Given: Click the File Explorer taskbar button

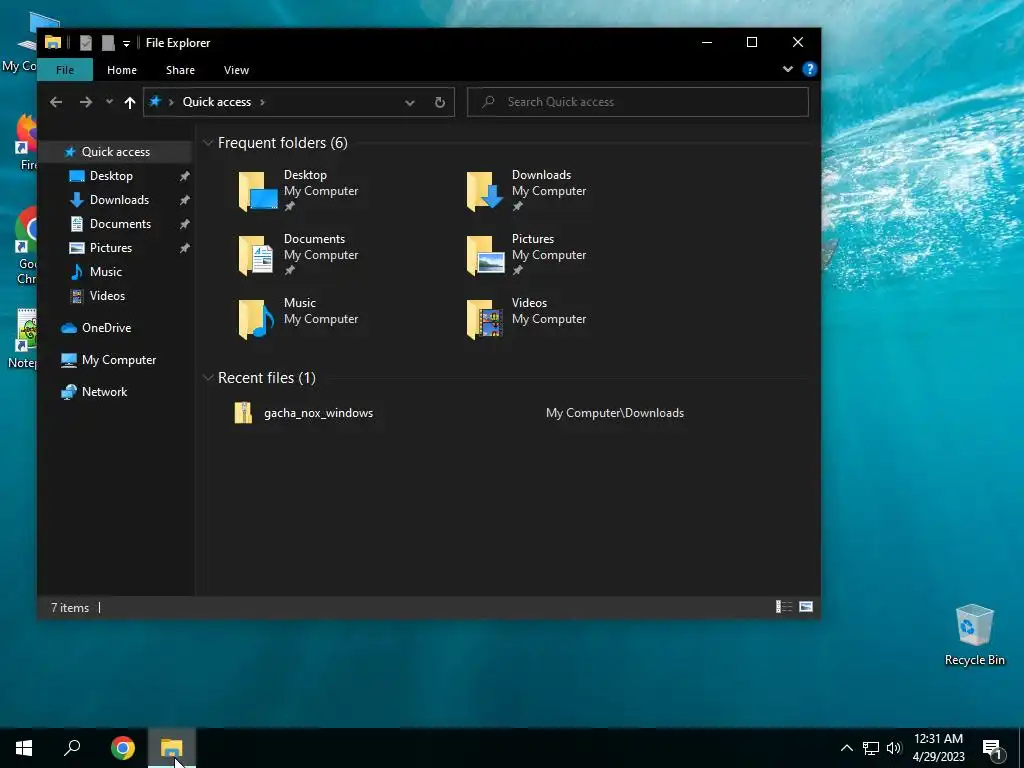Looking at the screenshot, I should tap(171, 748).
